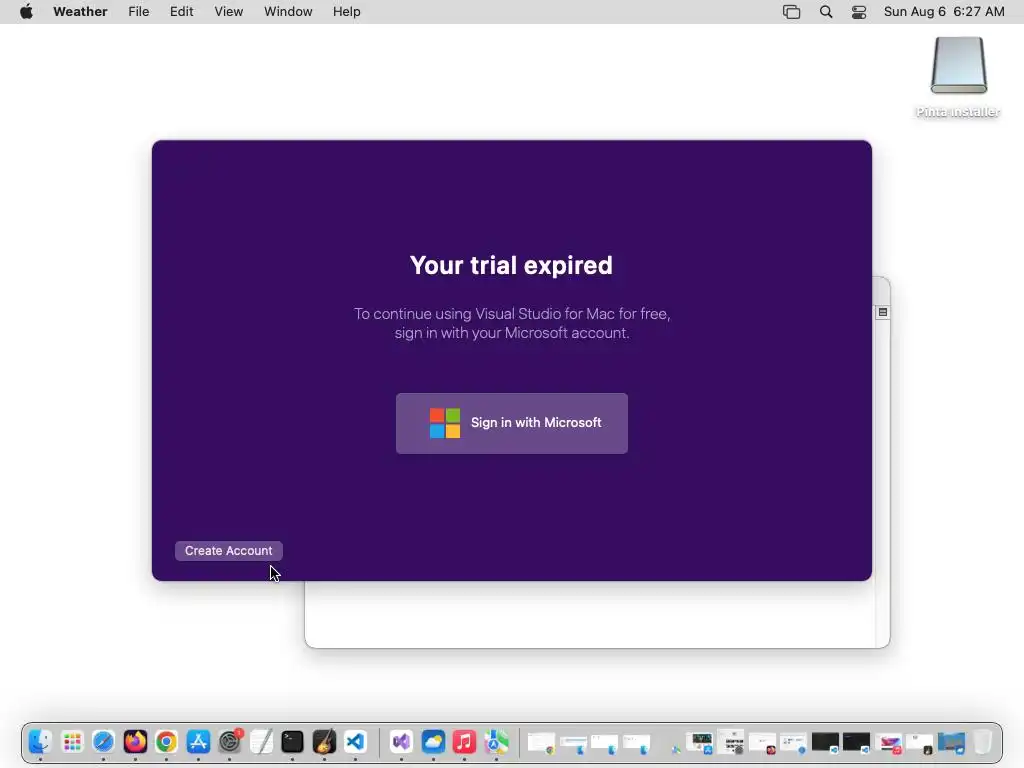Open the App Store from the Dock

coord(198,742)
